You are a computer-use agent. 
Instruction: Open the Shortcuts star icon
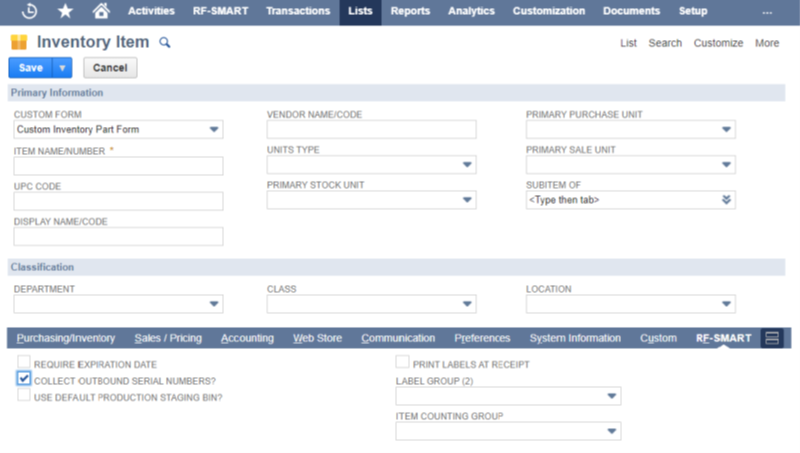point(65,11)
